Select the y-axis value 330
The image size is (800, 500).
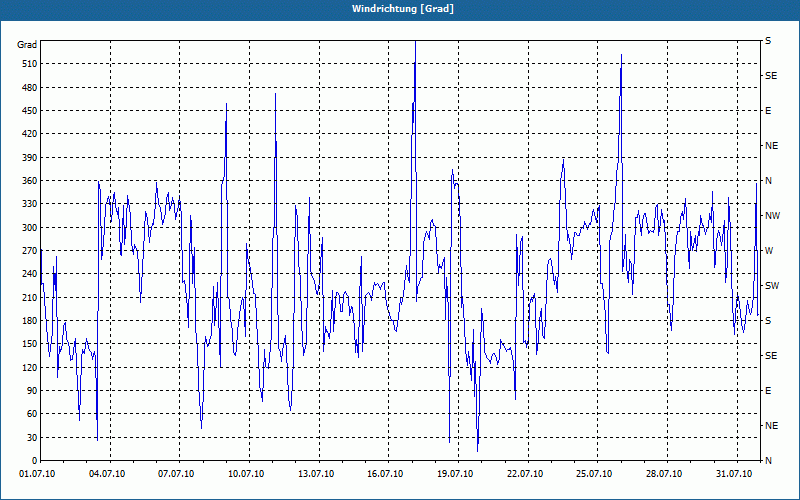[x=31, y=204]
